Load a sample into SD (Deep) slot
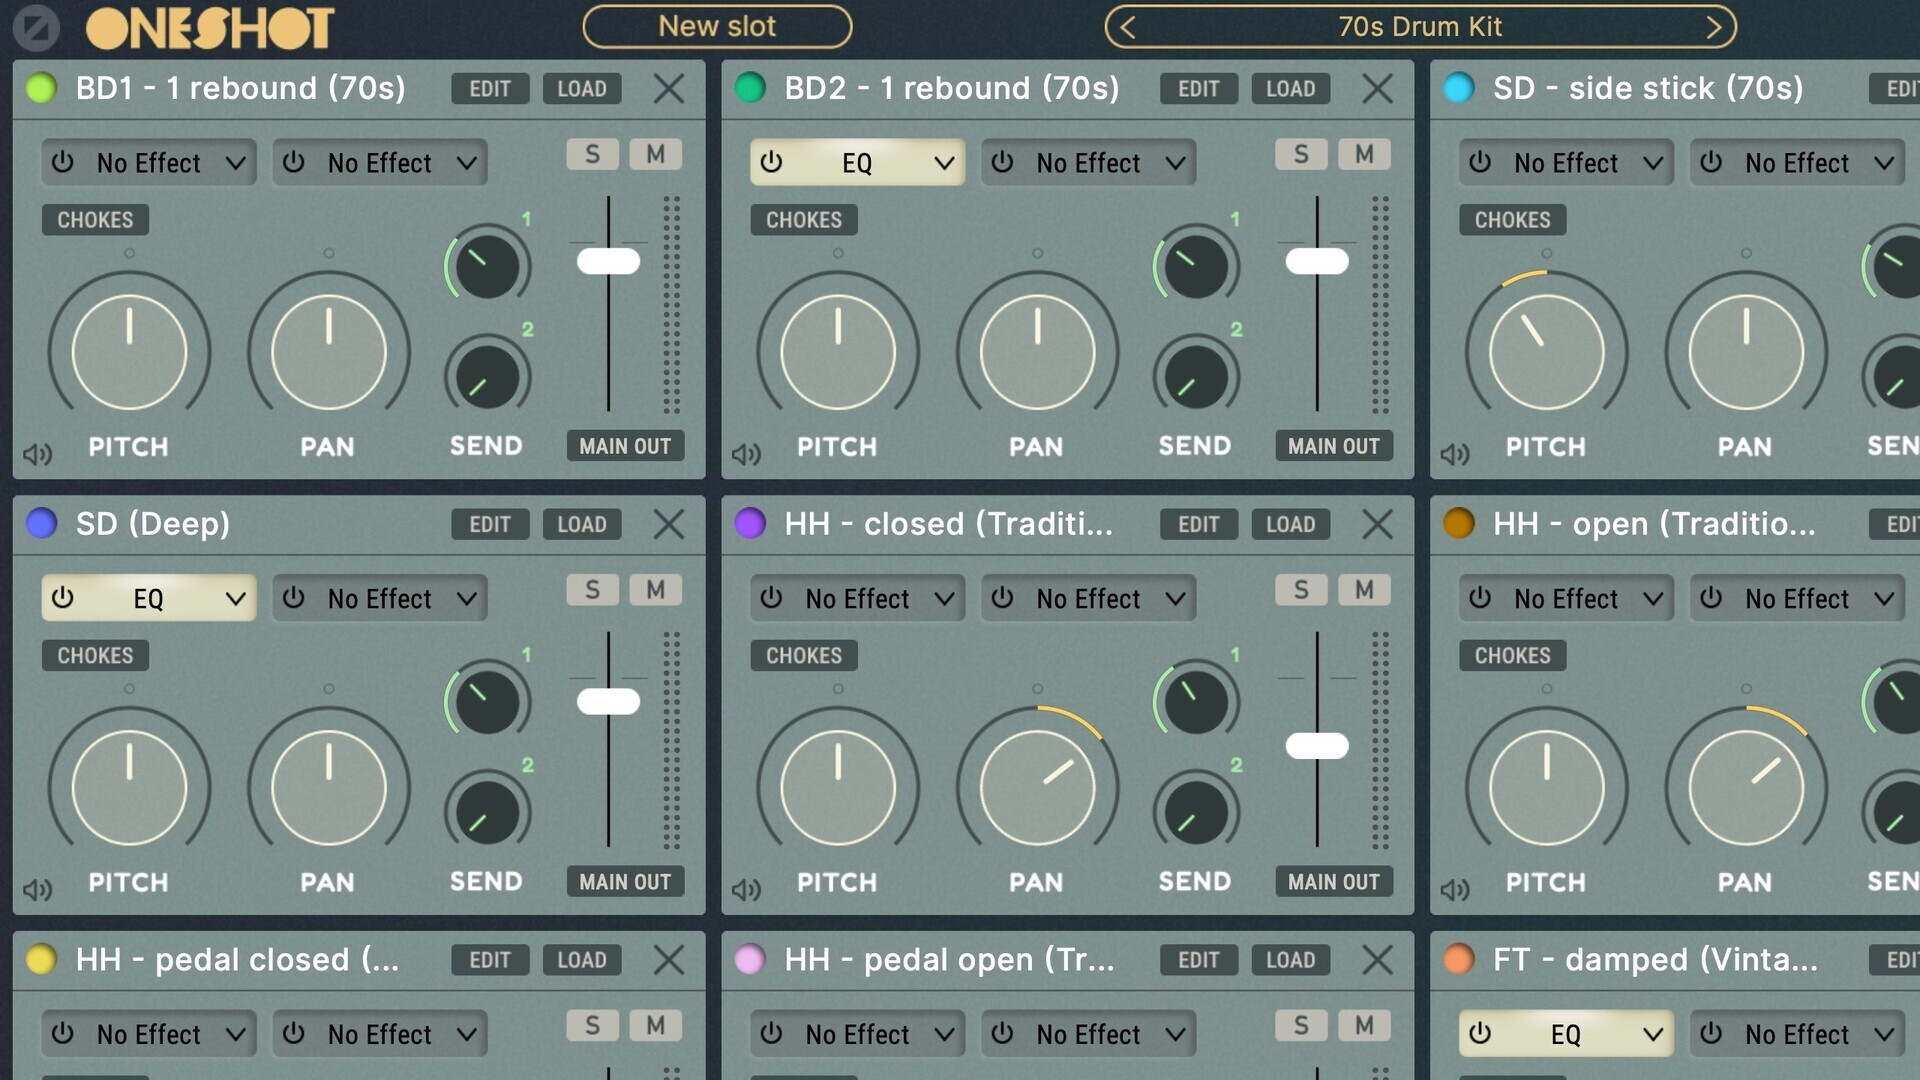Screen dimensions: 1920x1080 582,525
